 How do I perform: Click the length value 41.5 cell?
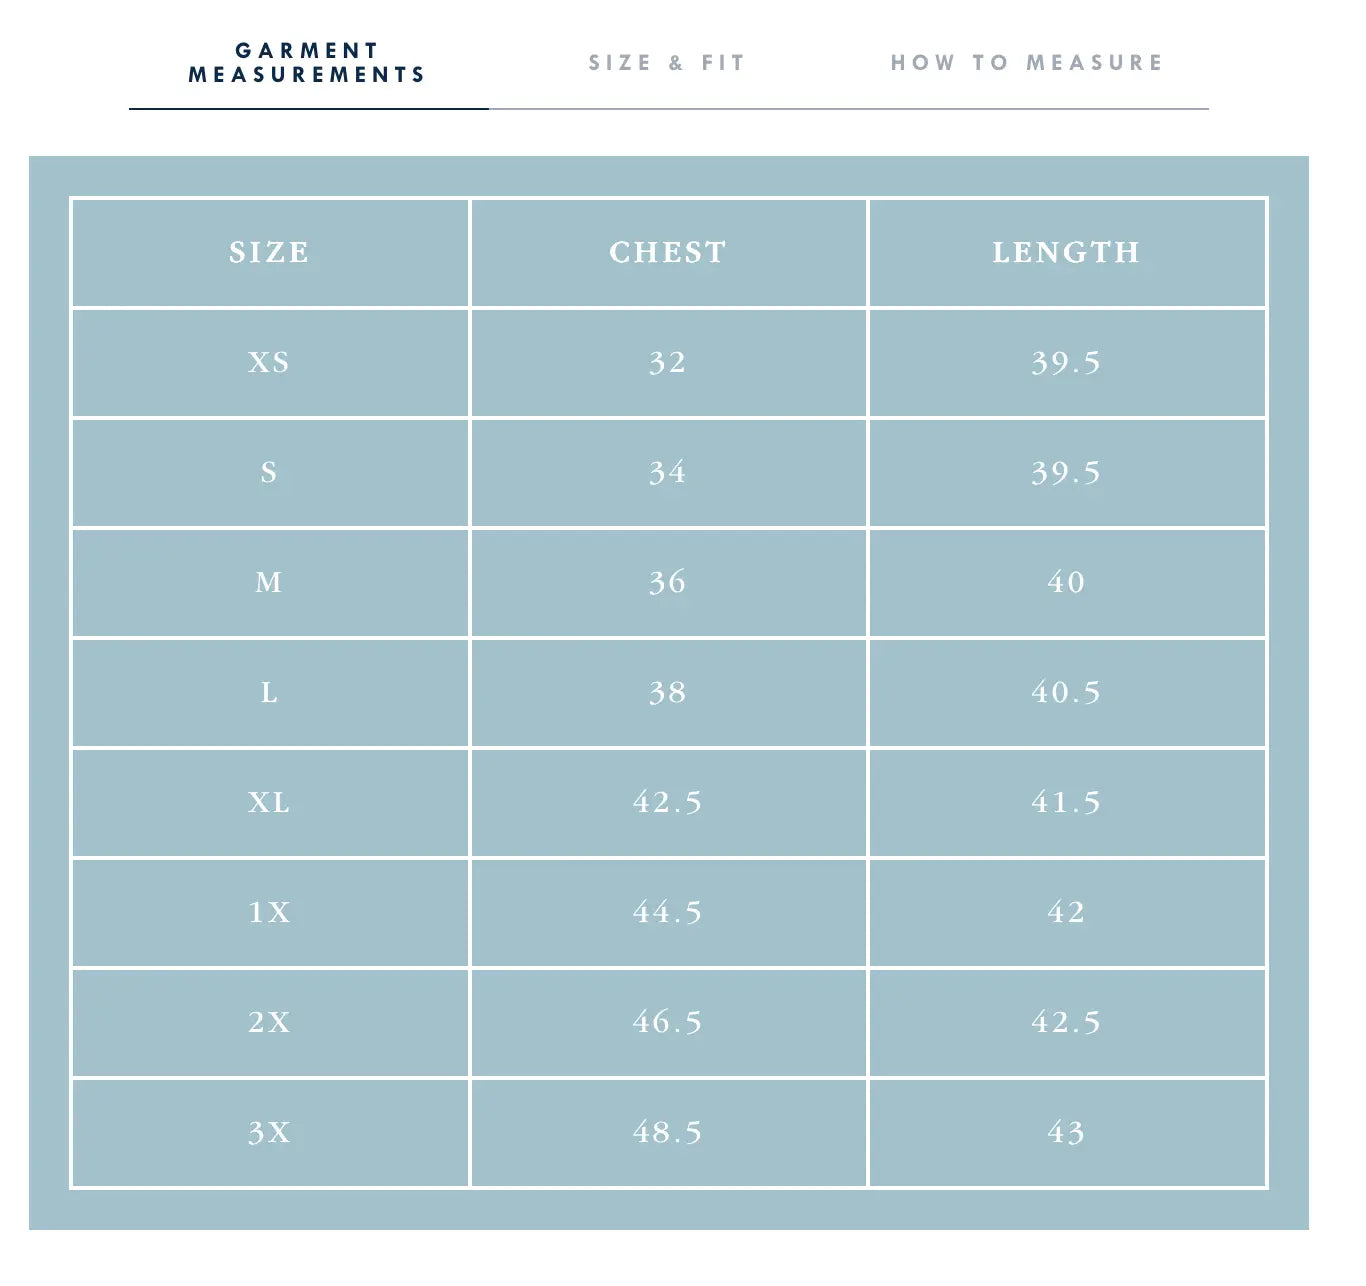pos(1067,803)
